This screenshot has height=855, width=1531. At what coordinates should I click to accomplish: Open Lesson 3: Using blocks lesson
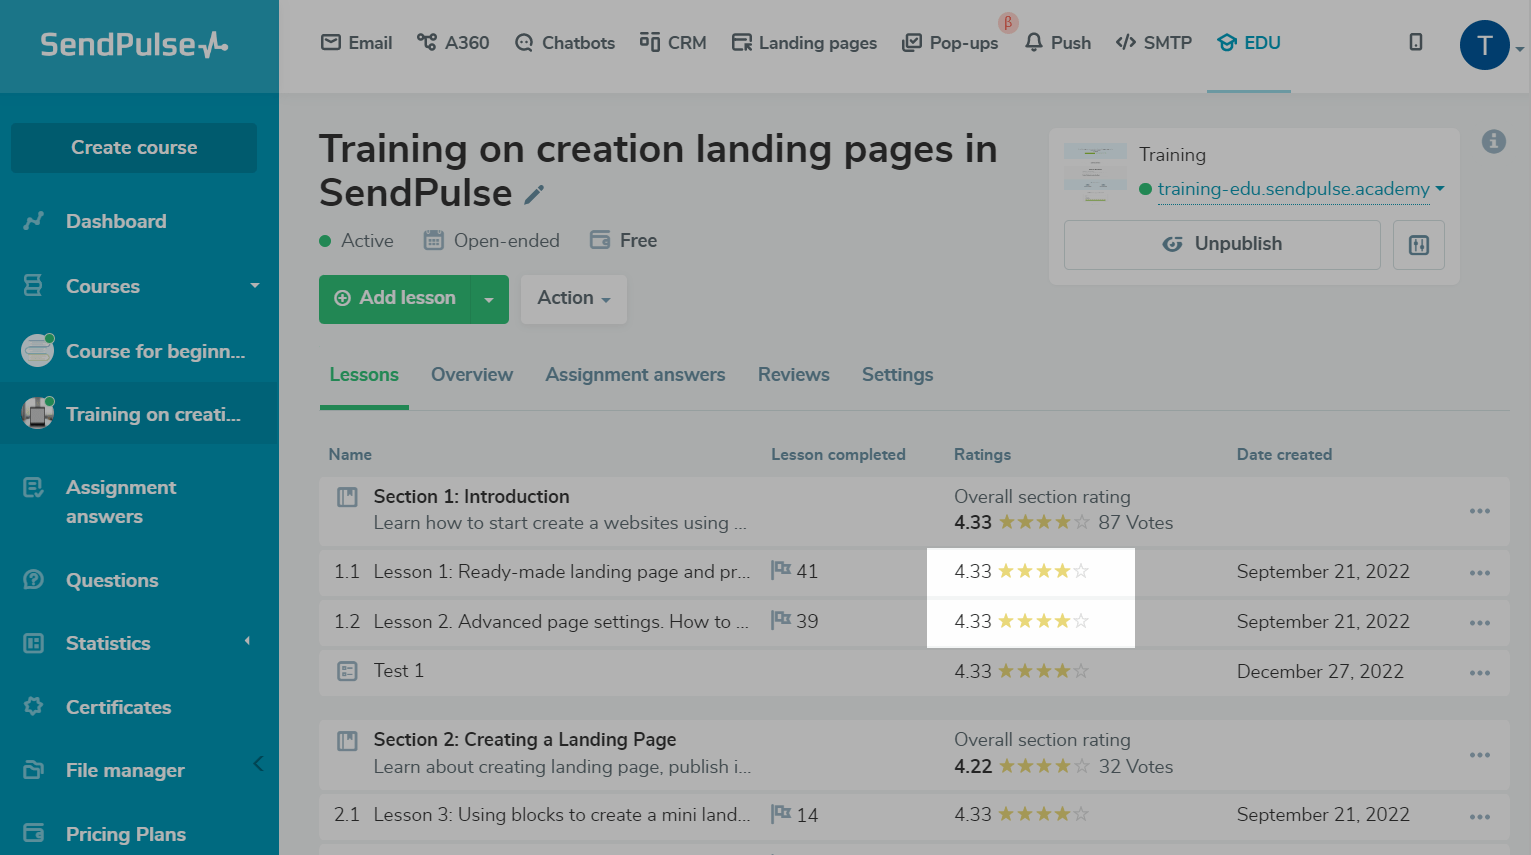tap(561, 815)
